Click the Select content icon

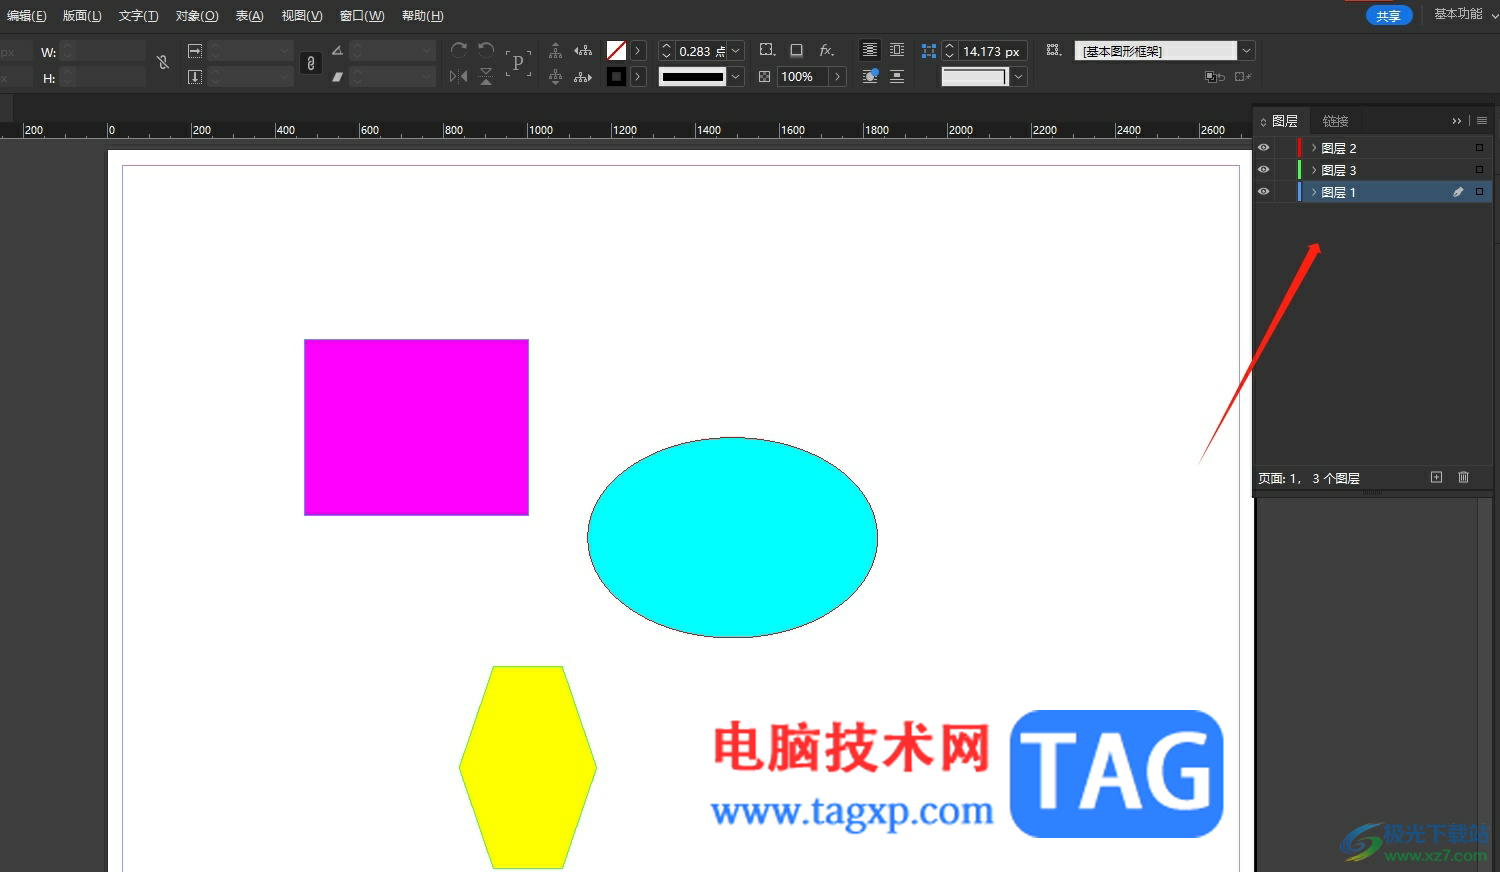pyautogui.click(x=556, y=76)
